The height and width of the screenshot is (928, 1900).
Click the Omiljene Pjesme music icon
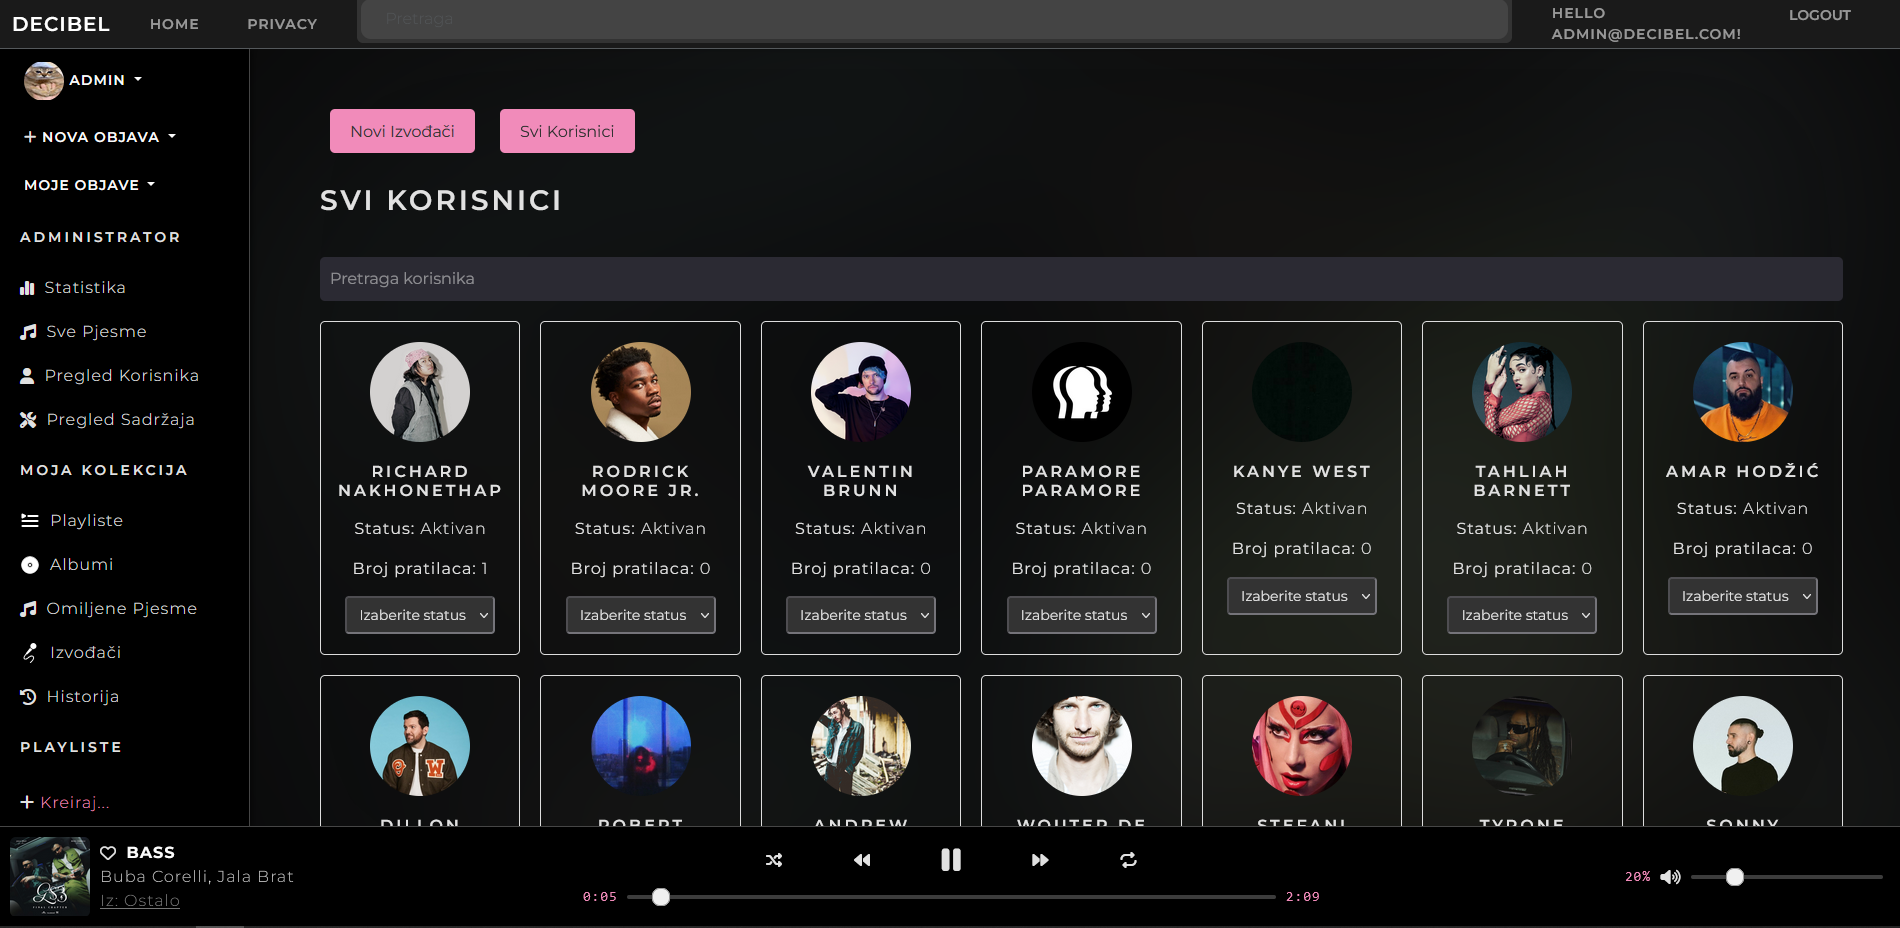[x=28, y=609]
